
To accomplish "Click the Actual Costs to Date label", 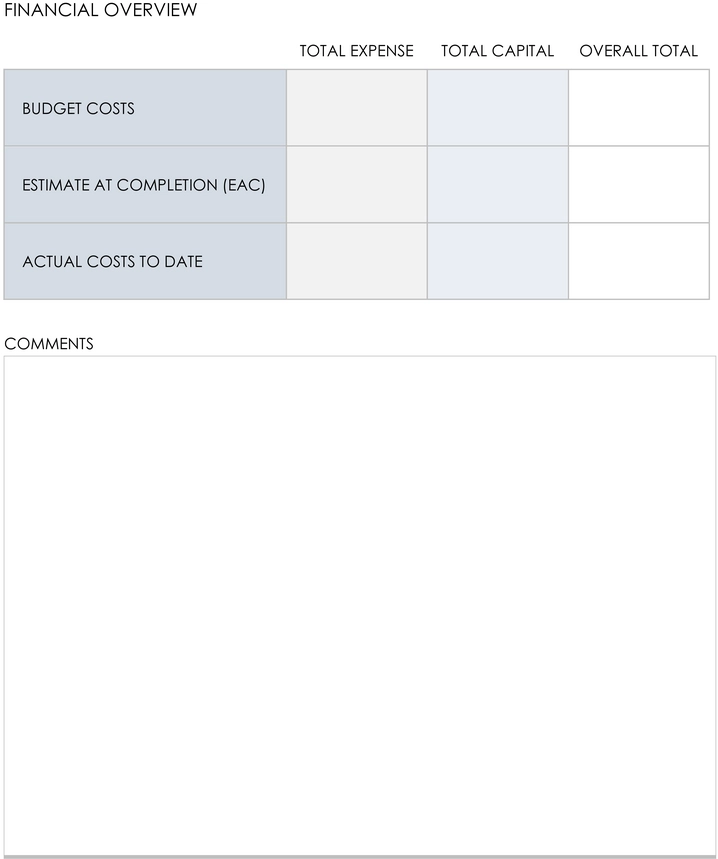I will click(112, 262).
